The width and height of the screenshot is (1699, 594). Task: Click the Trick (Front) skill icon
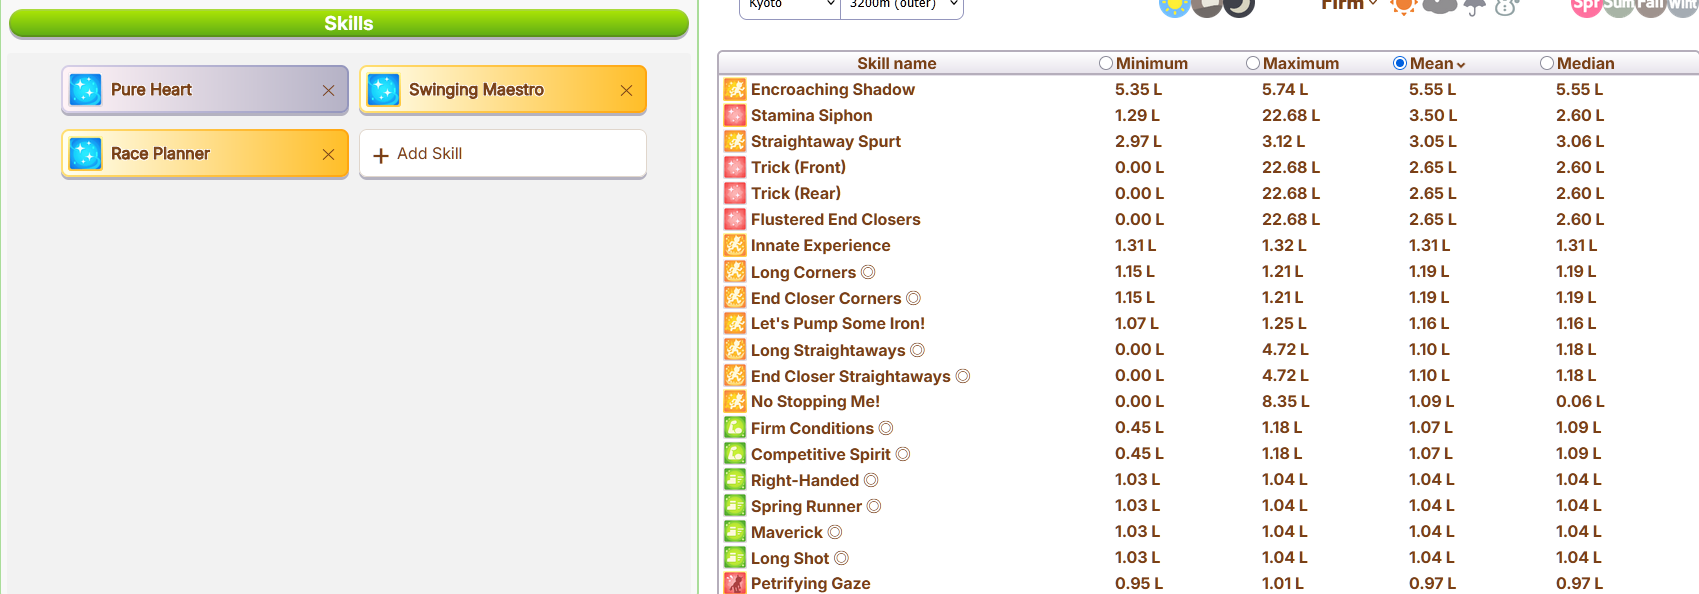point(735,167)
